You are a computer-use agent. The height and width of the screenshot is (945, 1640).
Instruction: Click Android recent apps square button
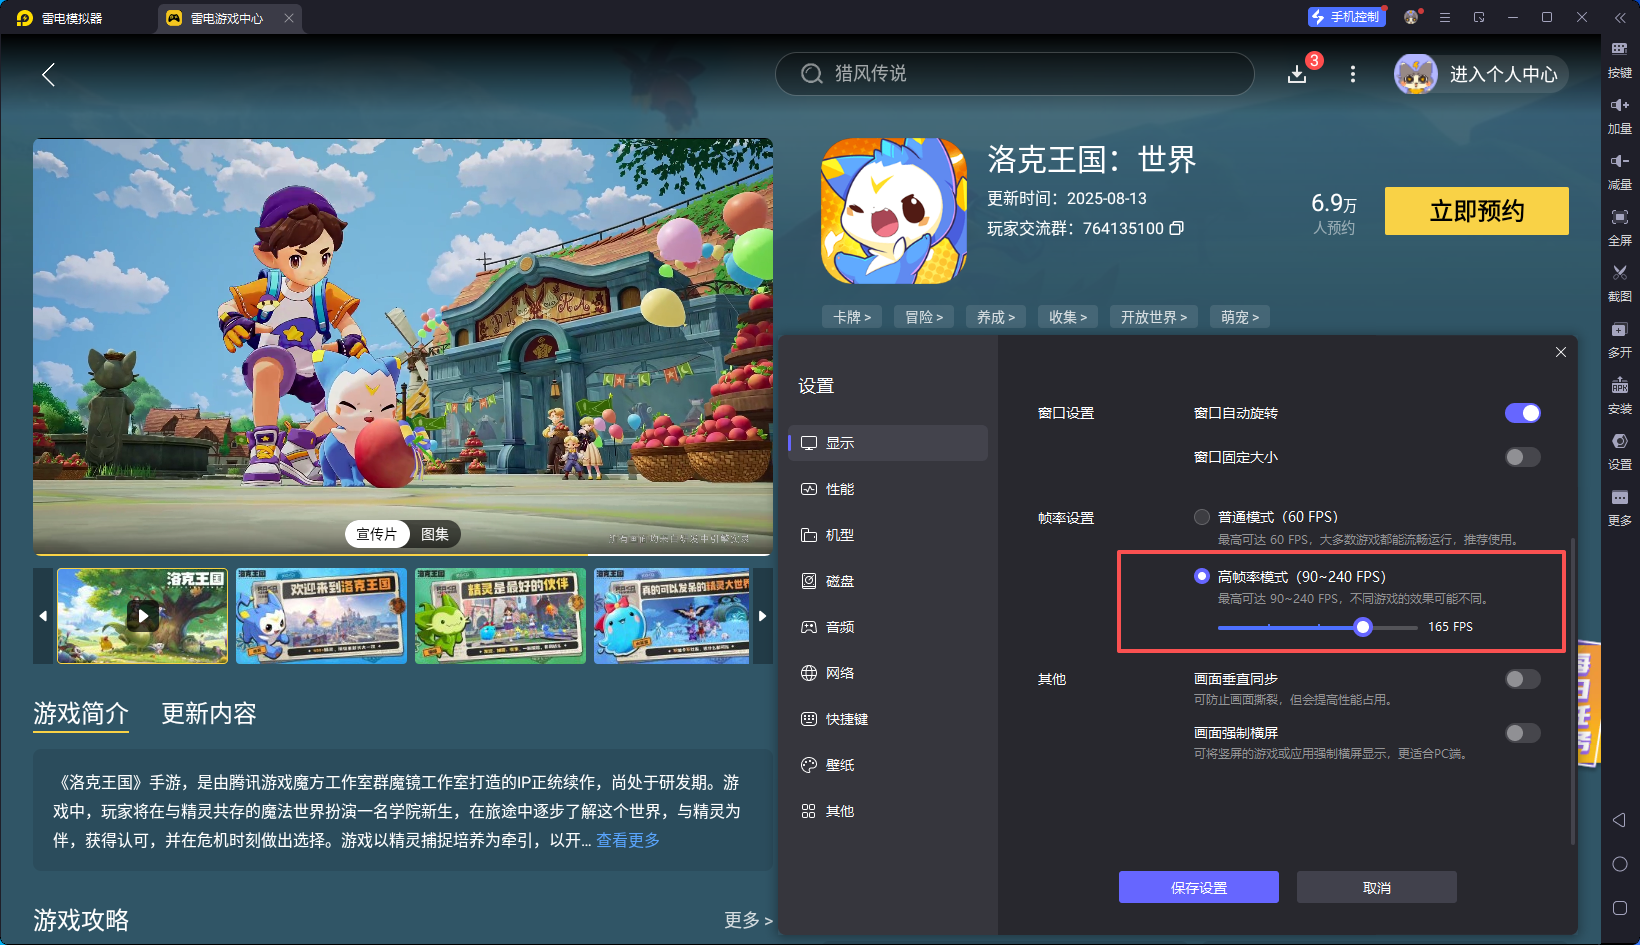(x=1620, y=908)
